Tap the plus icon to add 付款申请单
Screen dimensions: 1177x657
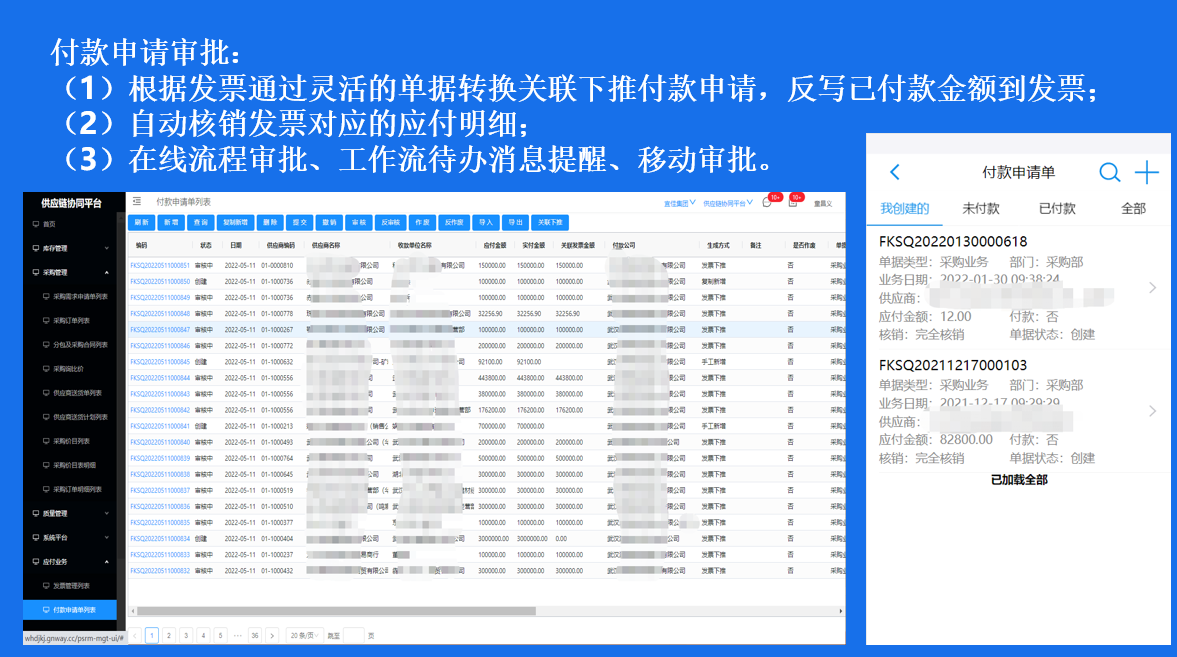click(1147, 173)
